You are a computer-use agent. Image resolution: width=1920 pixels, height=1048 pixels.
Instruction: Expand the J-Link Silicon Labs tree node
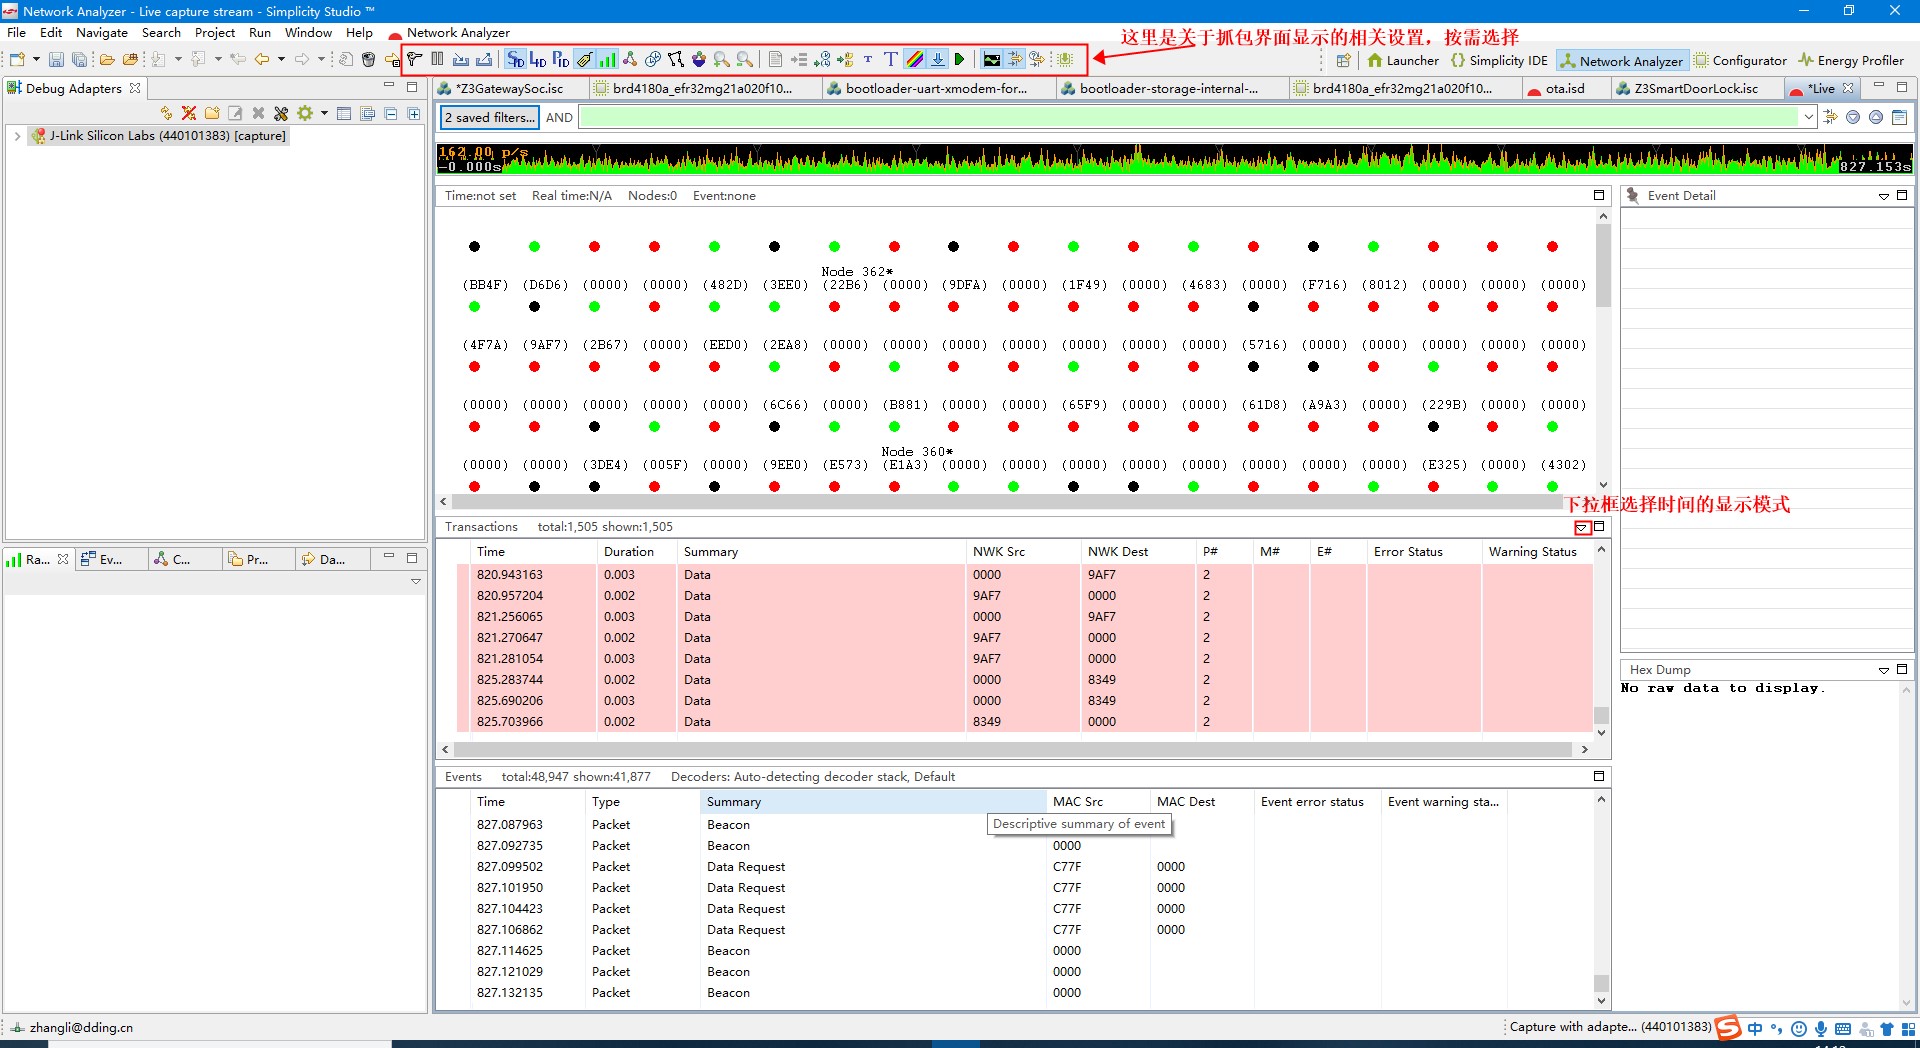tap(18, 135)
